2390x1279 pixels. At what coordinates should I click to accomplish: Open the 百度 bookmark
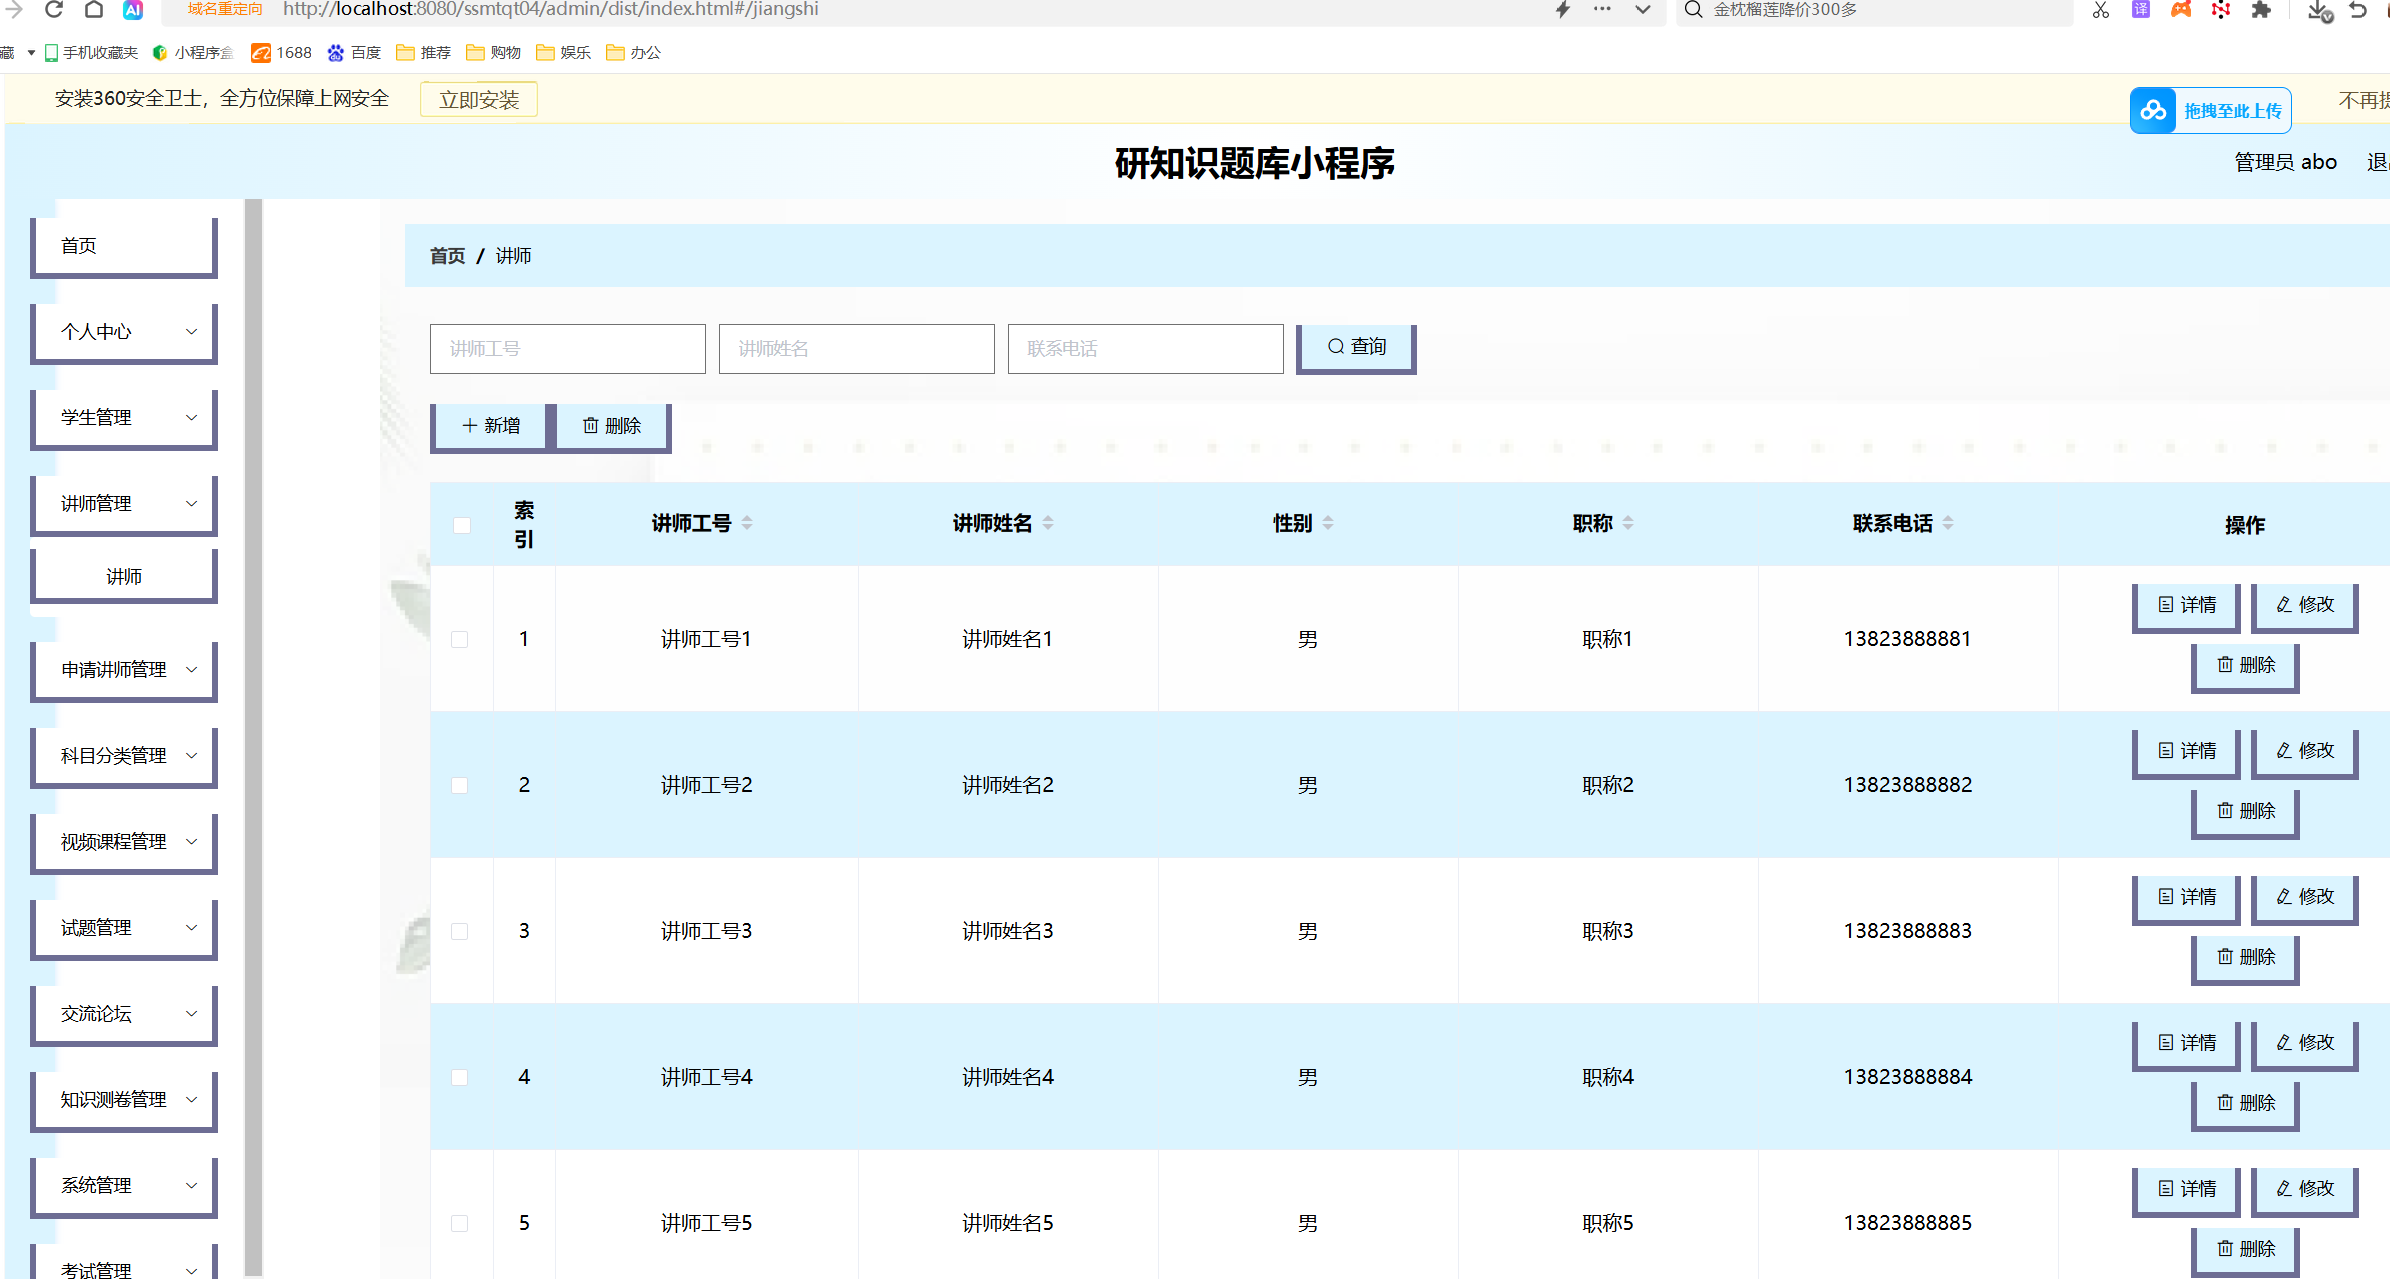coord(354,52)
